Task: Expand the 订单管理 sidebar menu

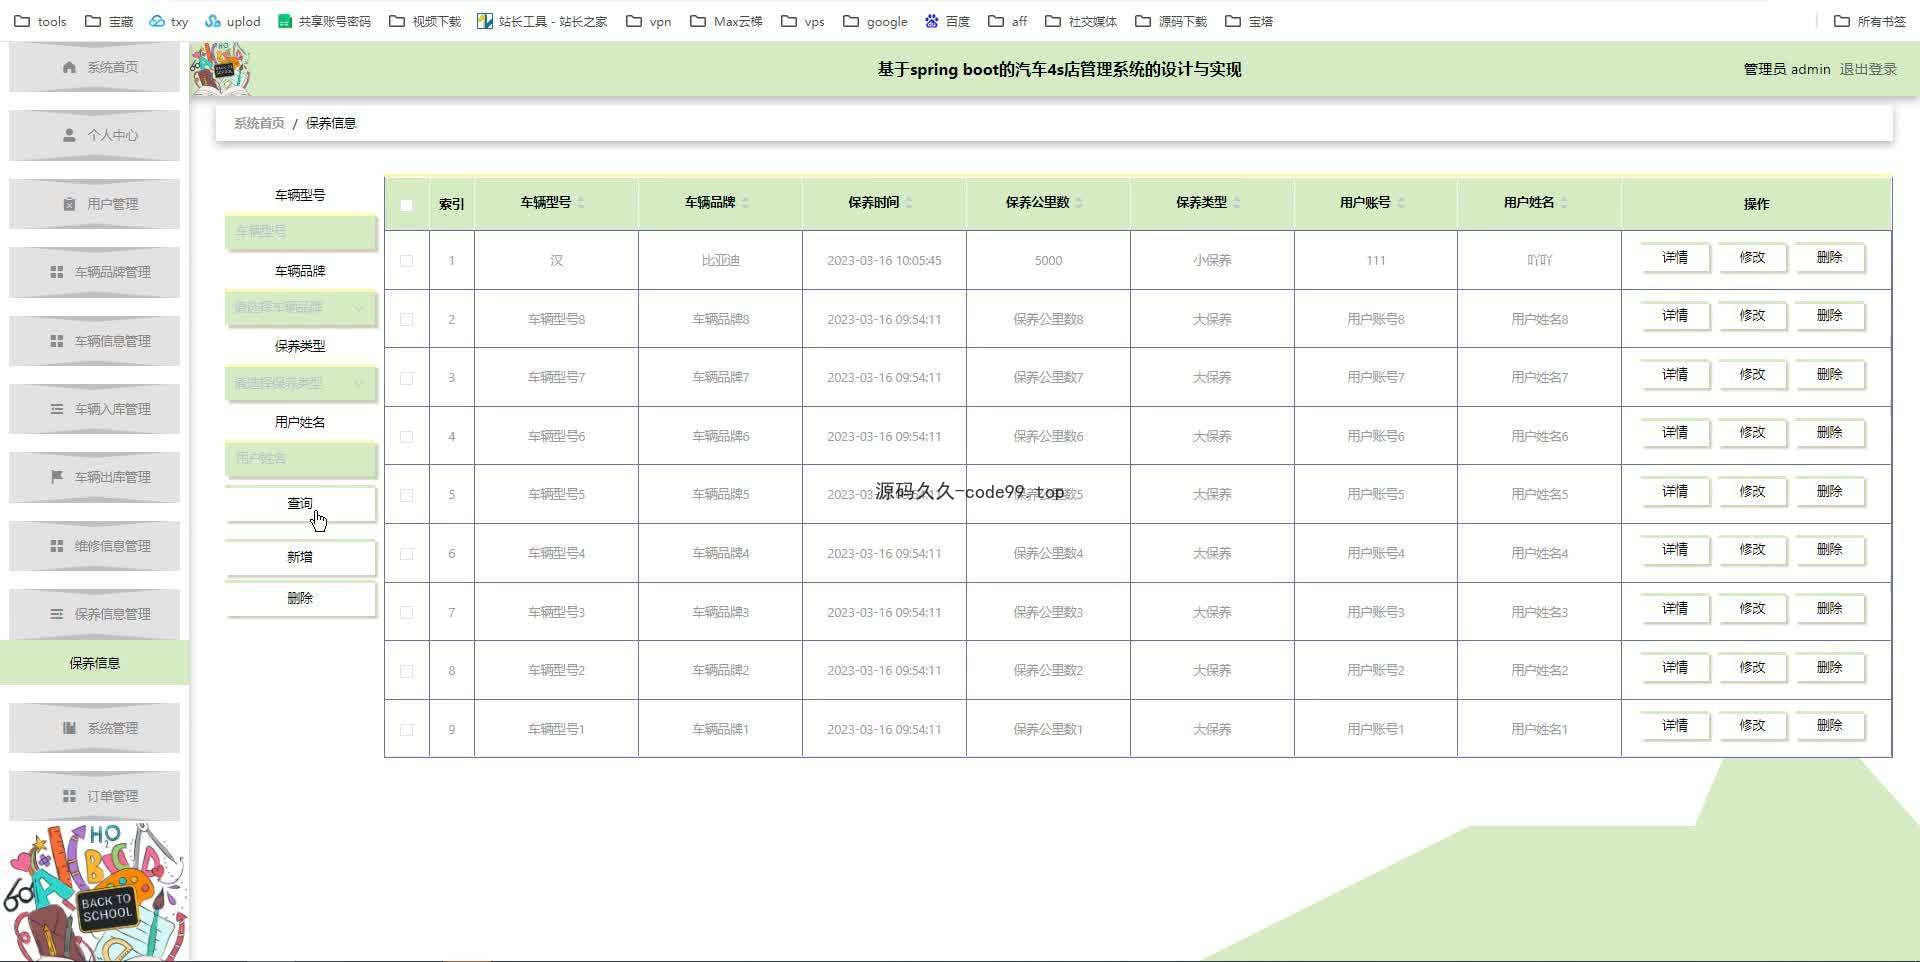Action: pos(94,796)
